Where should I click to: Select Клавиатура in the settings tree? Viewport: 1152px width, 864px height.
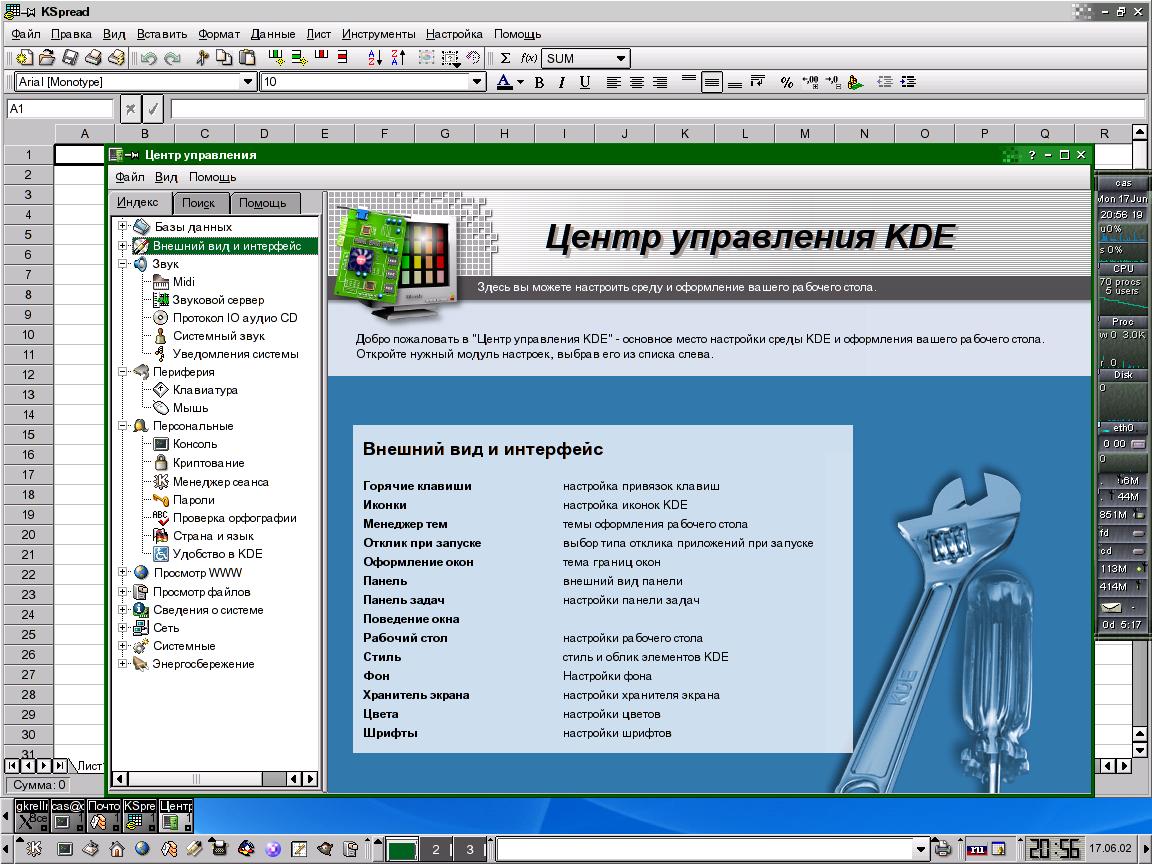point(205,390)
